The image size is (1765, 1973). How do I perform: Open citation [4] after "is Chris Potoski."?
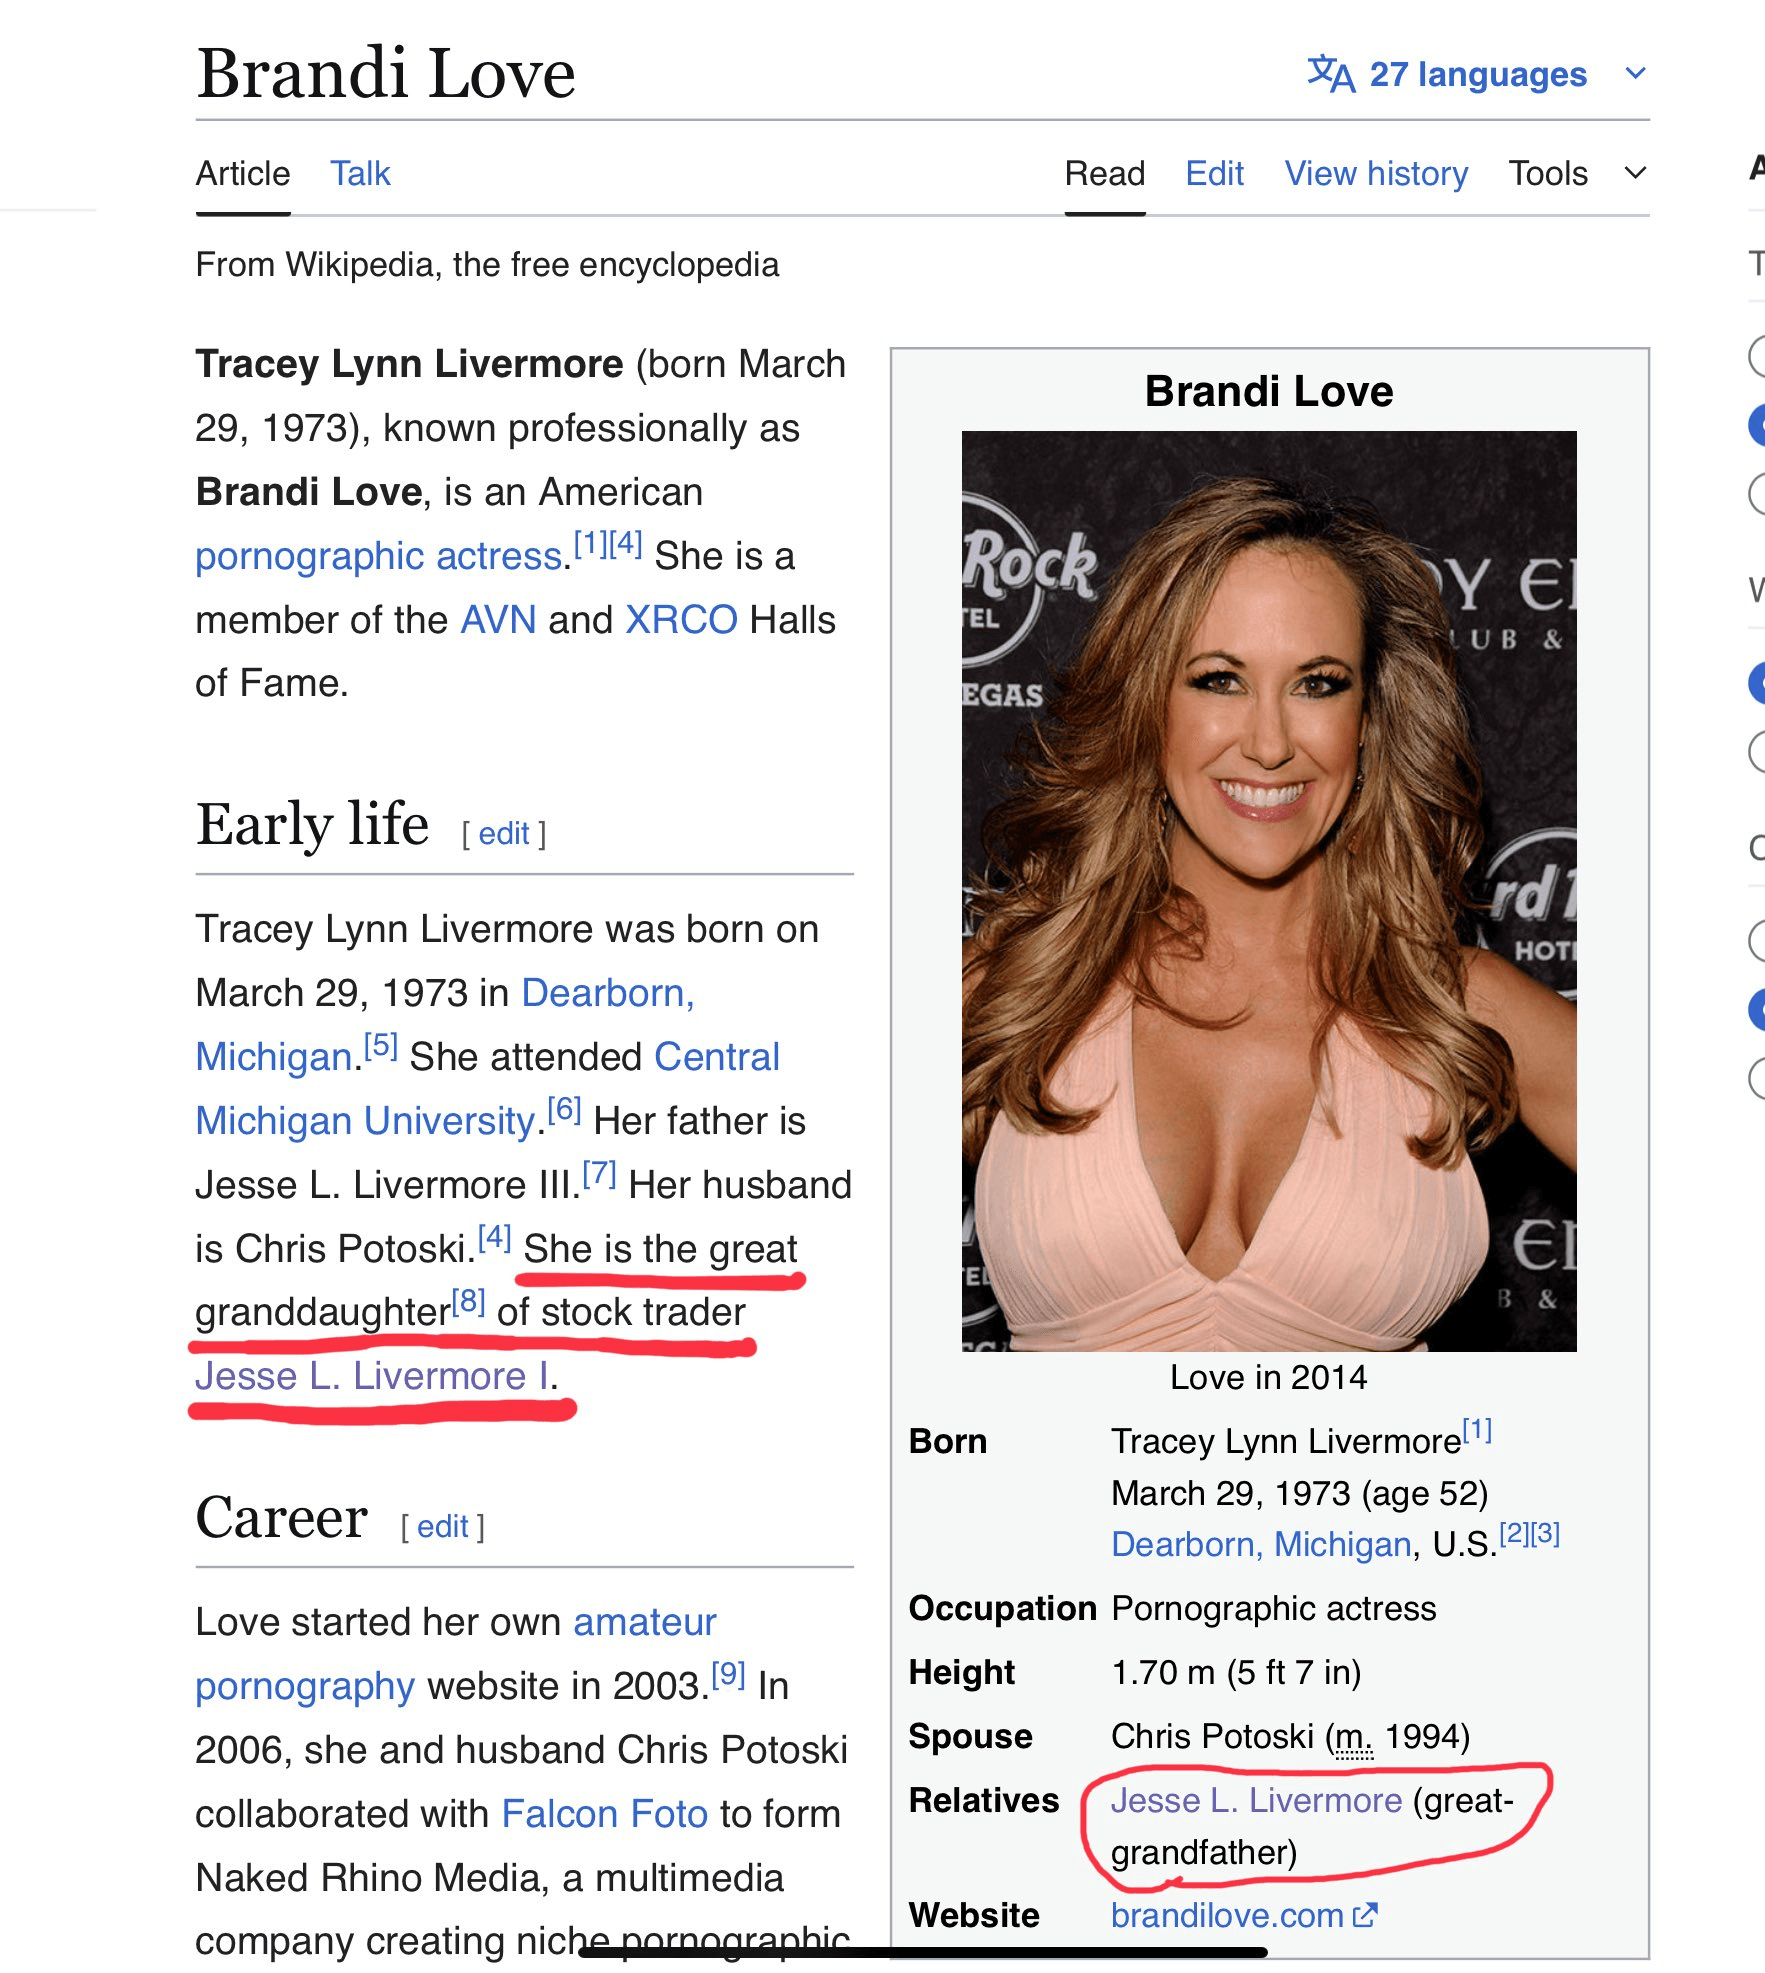494,1237
